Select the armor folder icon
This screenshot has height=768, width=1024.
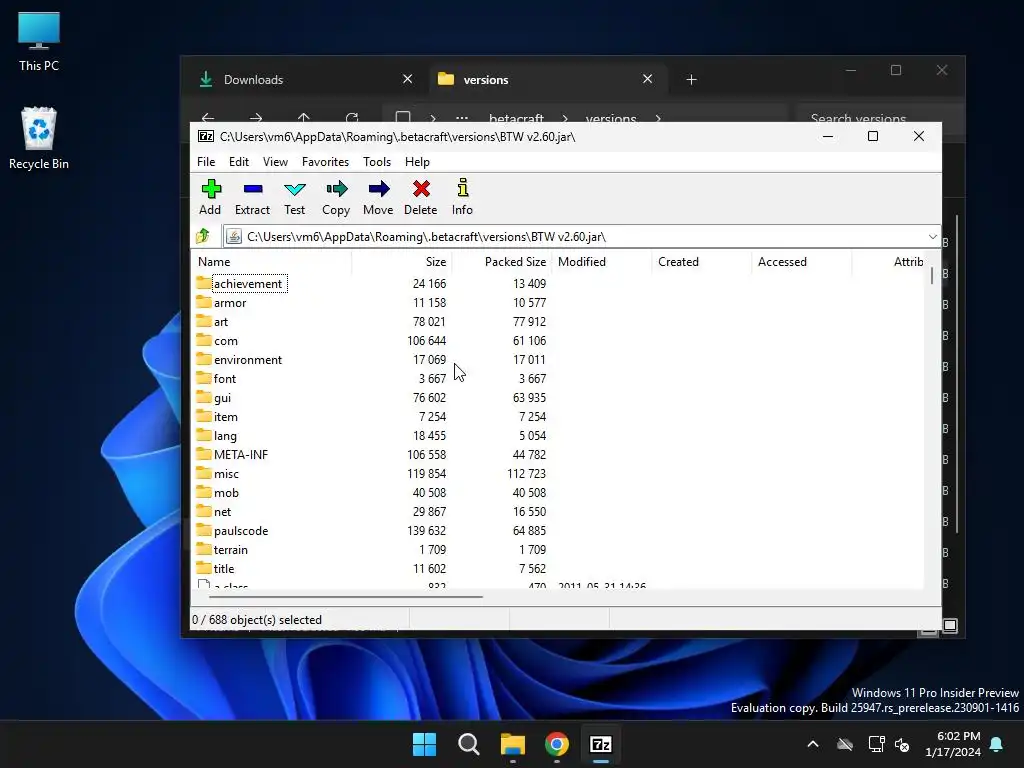click(204, 302)
